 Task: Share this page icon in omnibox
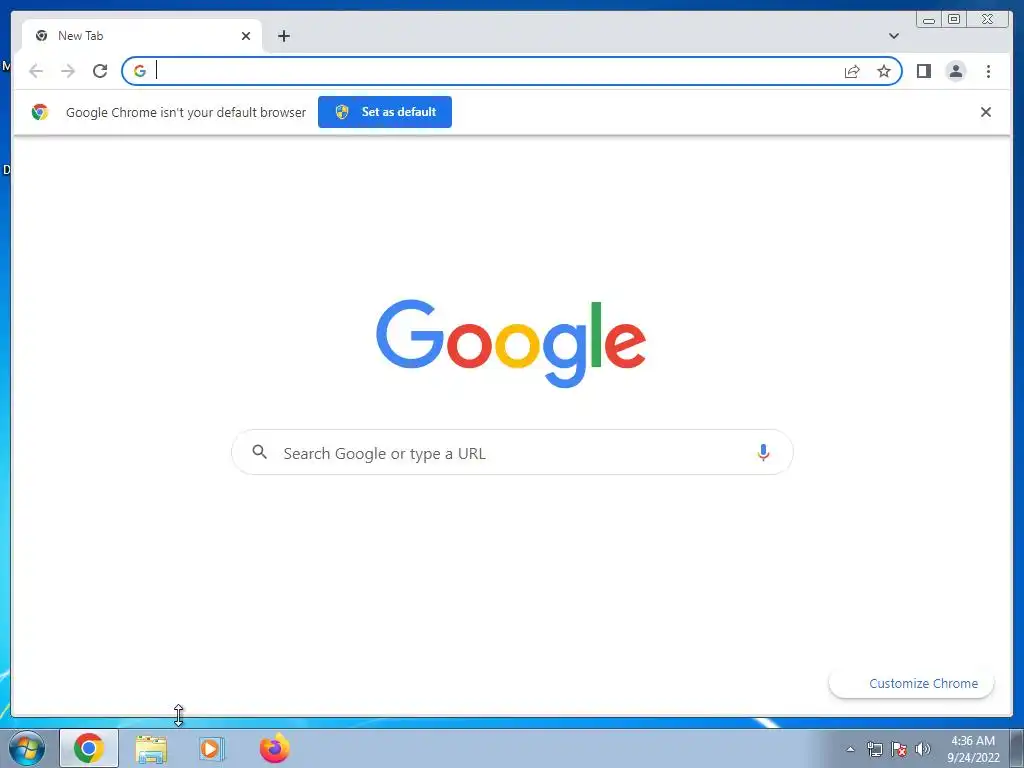(x=852, y=71)
